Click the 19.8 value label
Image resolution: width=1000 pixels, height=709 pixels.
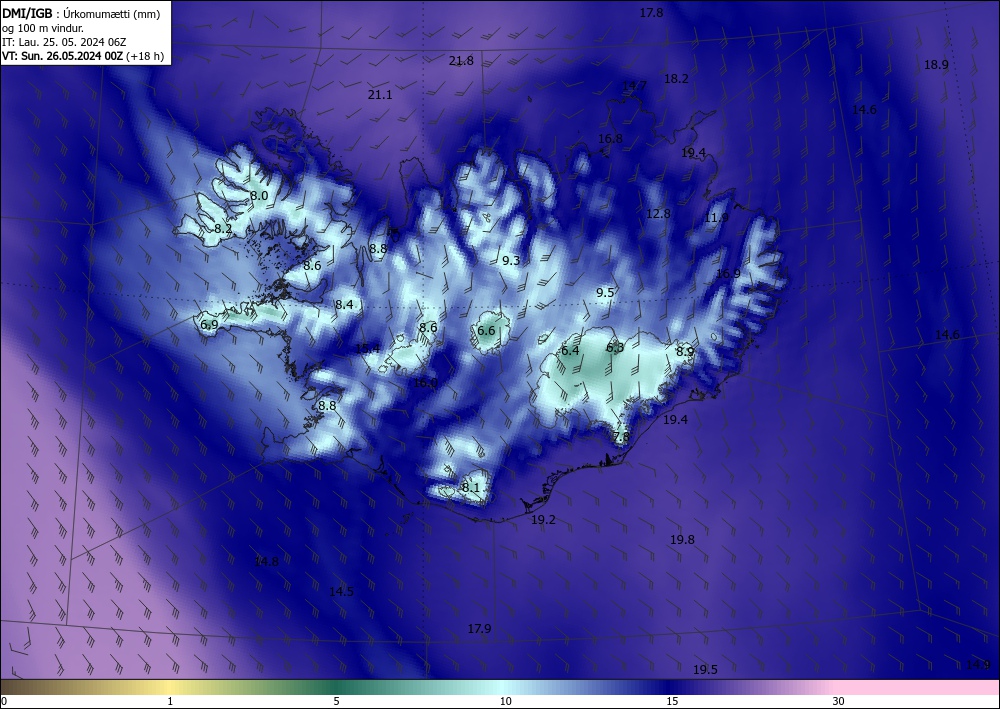[682, 539]
